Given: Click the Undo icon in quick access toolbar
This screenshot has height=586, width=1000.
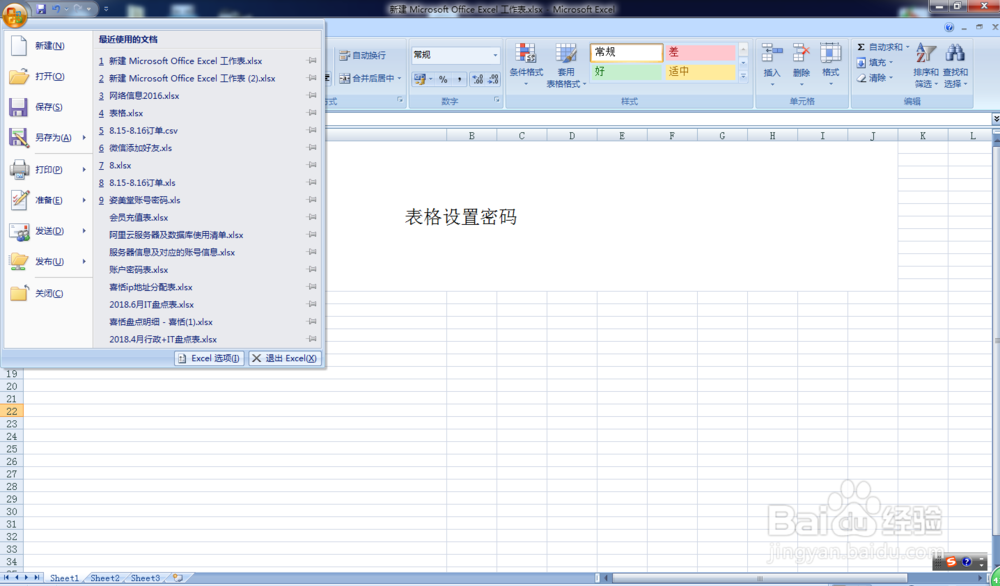Looking at the screenshot, I should click(x=56, y=9).
